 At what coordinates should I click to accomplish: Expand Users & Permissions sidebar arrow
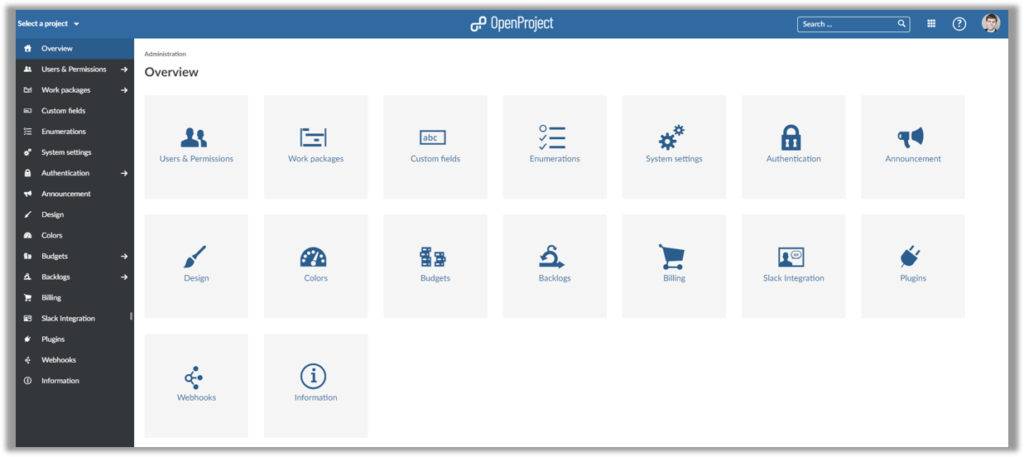(x=124, y=69)
